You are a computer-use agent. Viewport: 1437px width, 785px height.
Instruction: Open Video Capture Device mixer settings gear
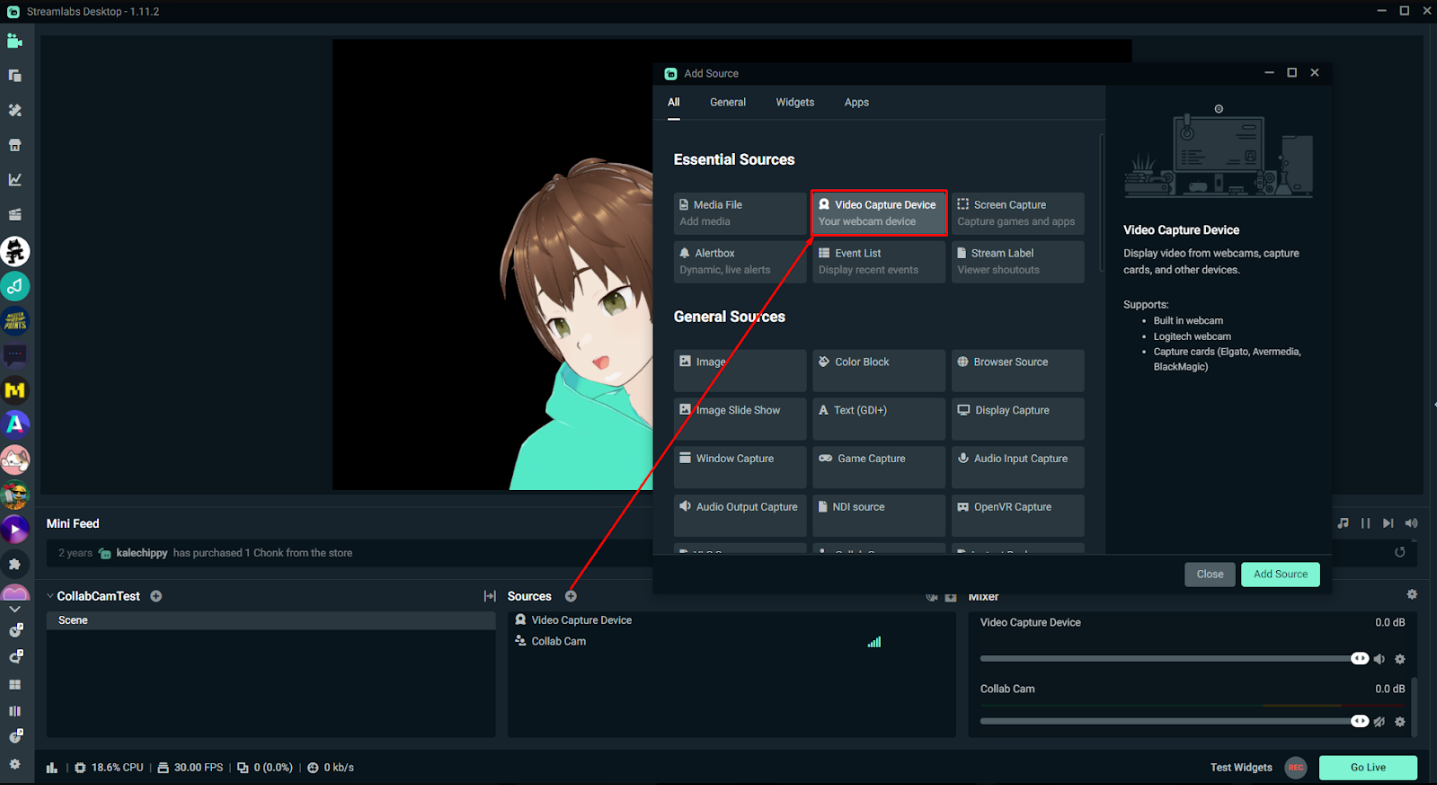1400,659
